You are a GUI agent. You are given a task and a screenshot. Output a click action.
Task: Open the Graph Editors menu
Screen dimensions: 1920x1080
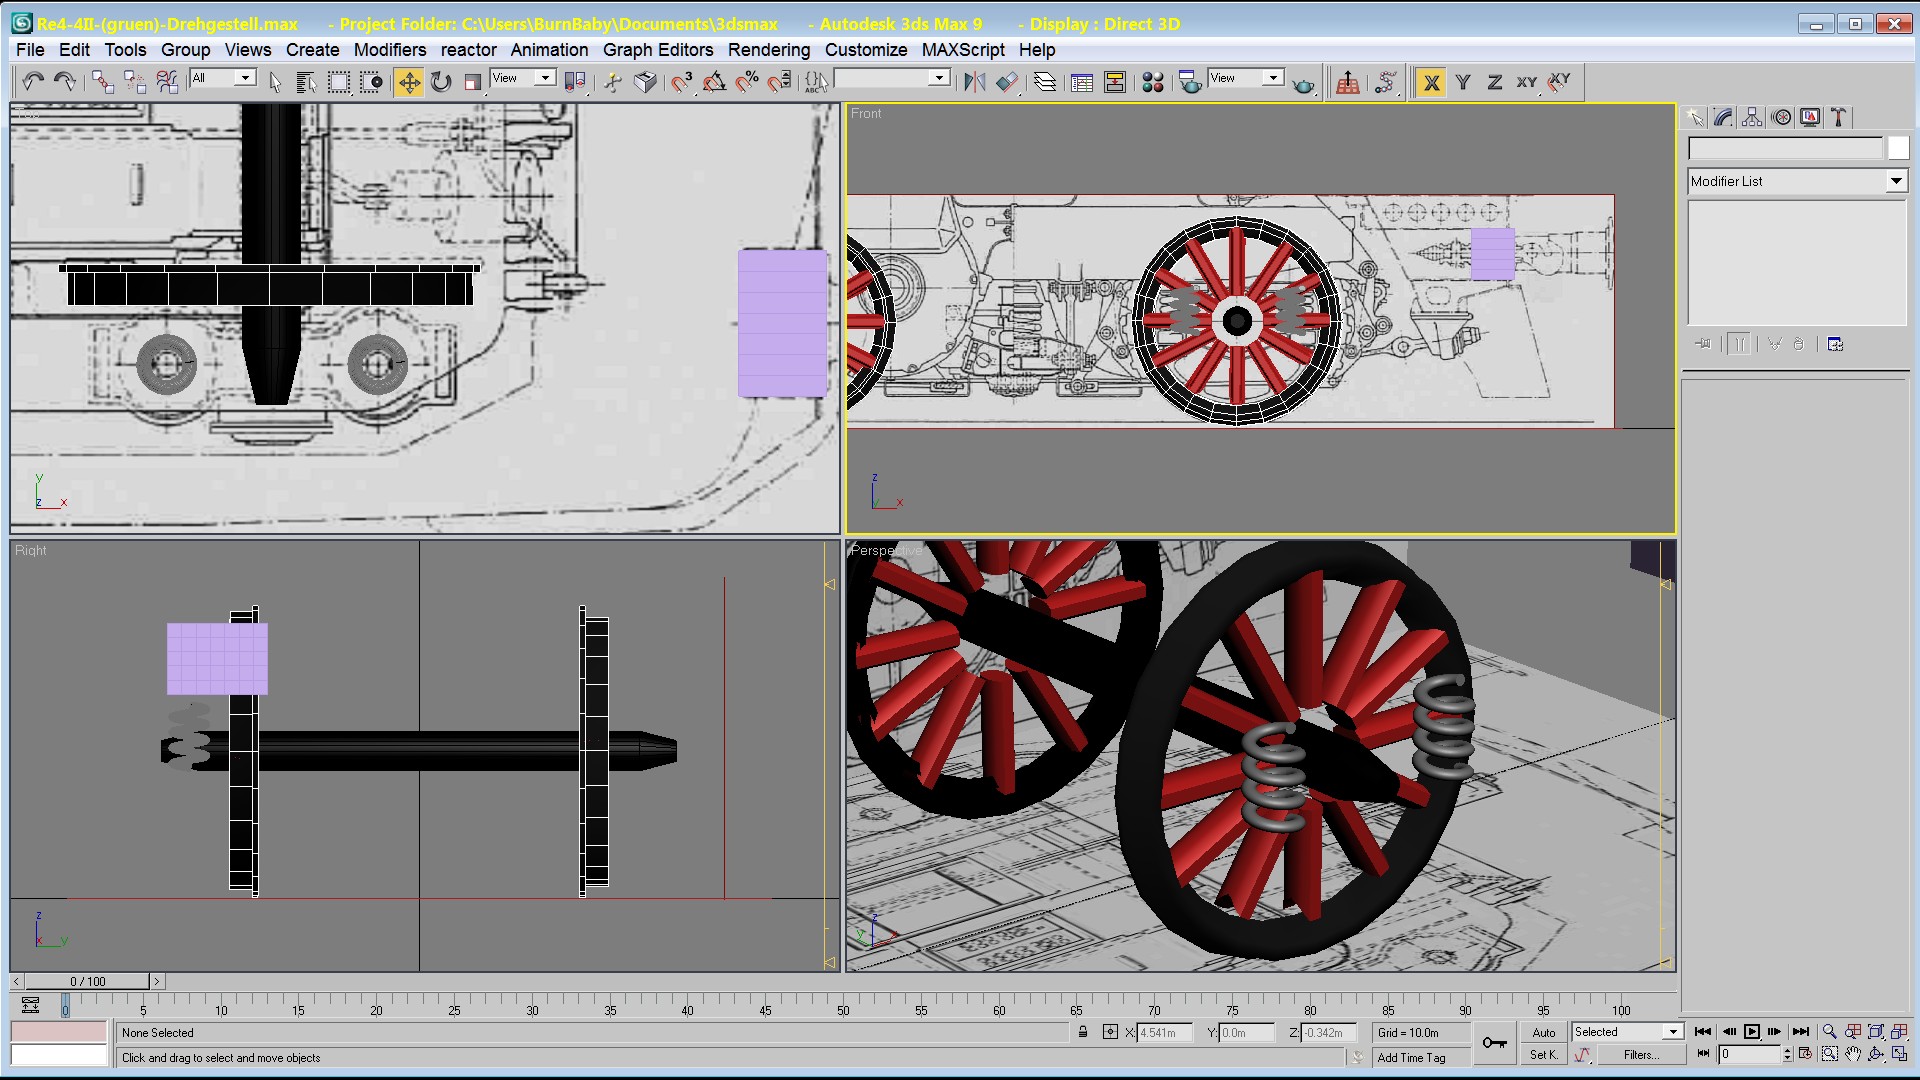click(657, 50)
